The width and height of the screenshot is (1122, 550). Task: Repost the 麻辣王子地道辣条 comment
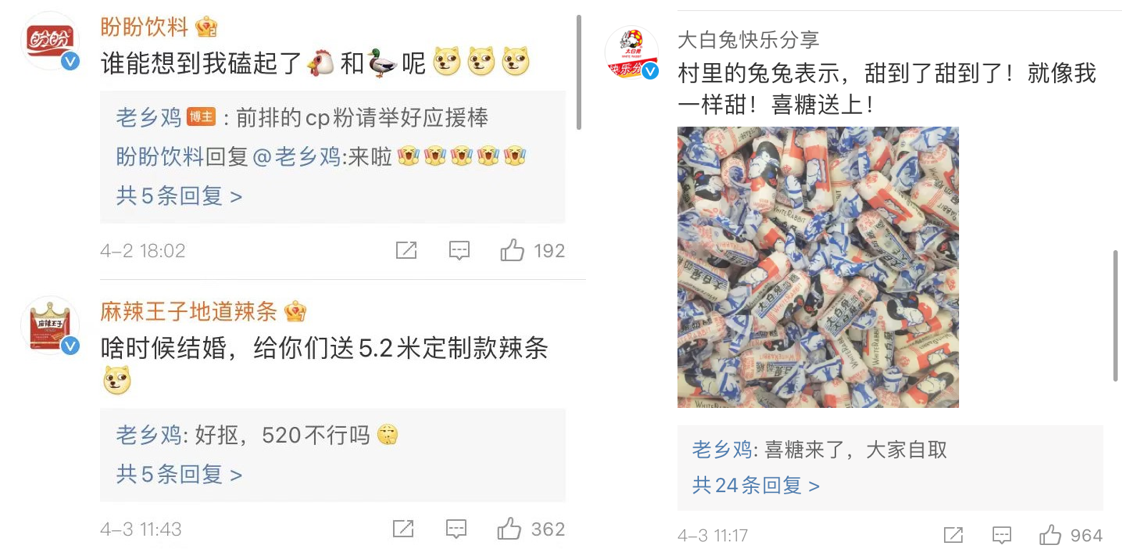(404, 529)
